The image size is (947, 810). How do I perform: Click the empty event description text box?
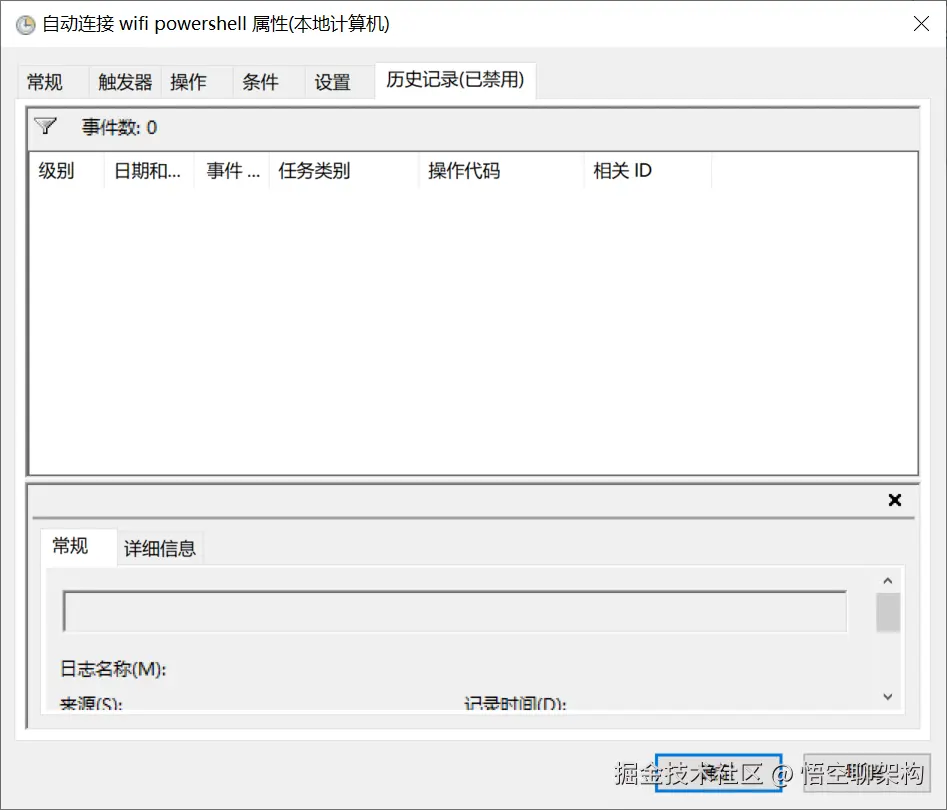(x=455, y=610)
